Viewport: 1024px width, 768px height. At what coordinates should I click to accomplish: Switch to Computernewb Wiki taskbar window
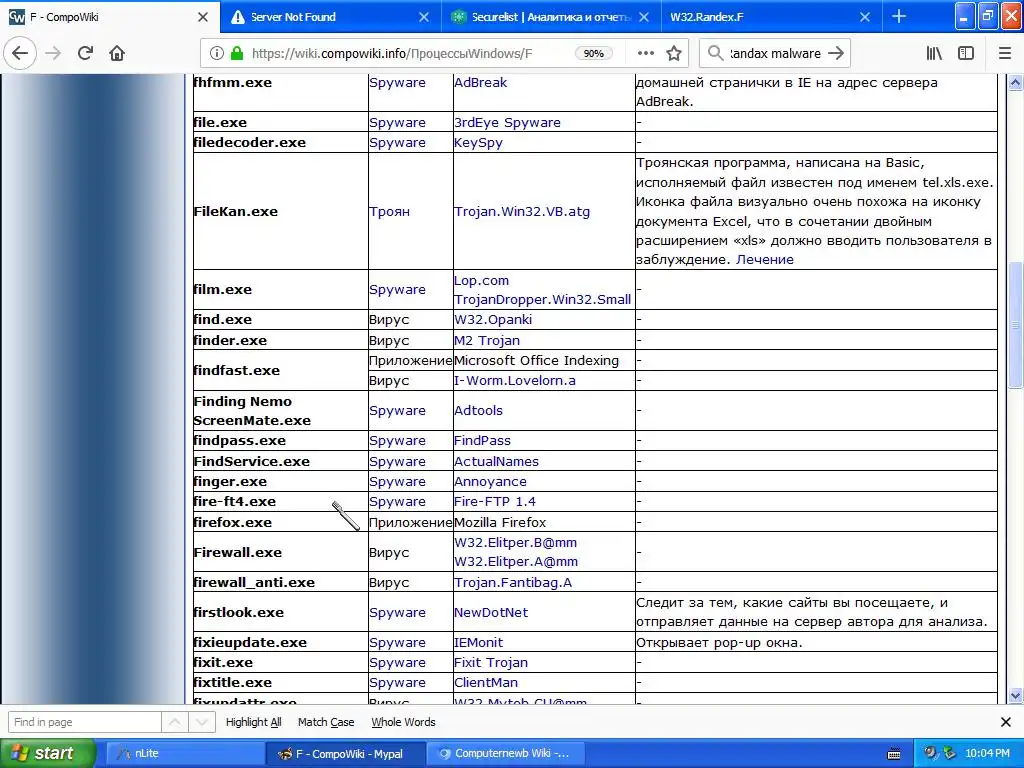(x=505, y=753)
